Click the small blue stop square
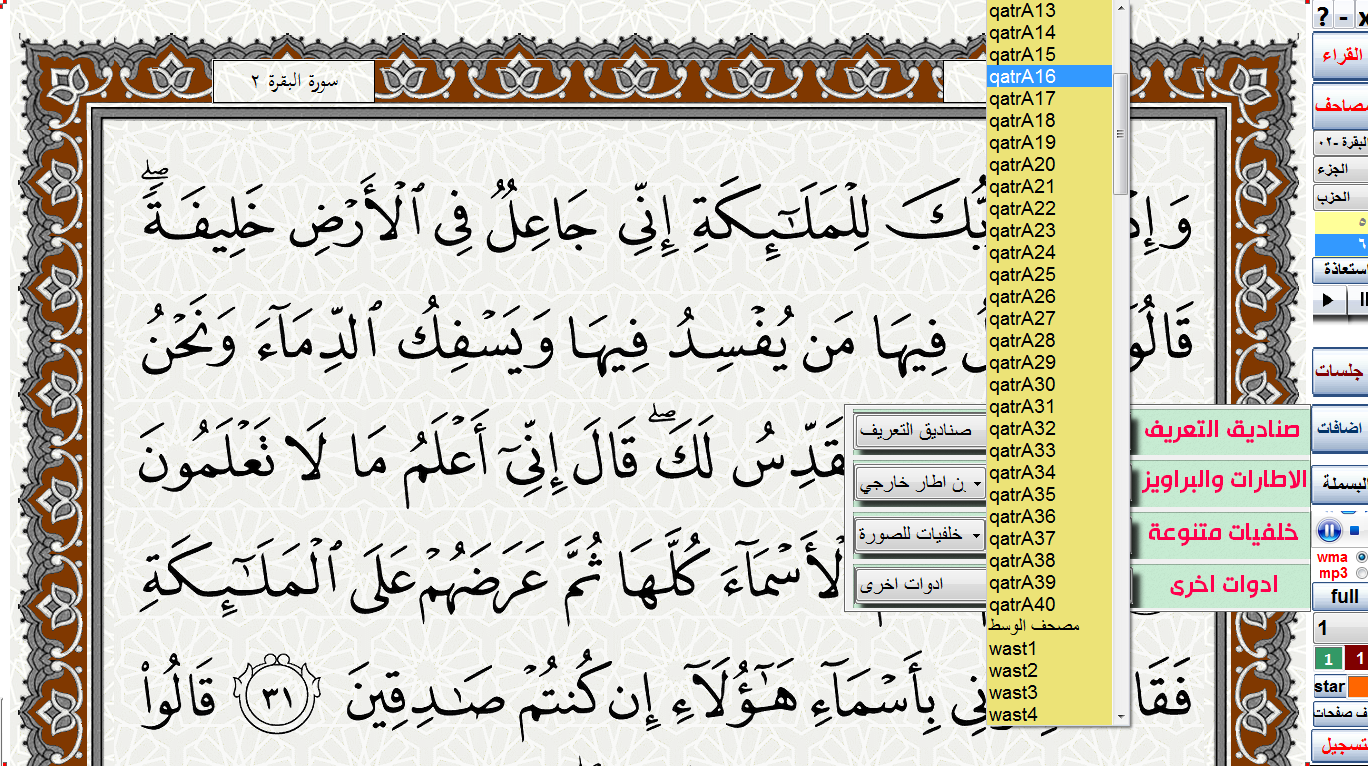 pyautogui.click(x=1354, y=530)
